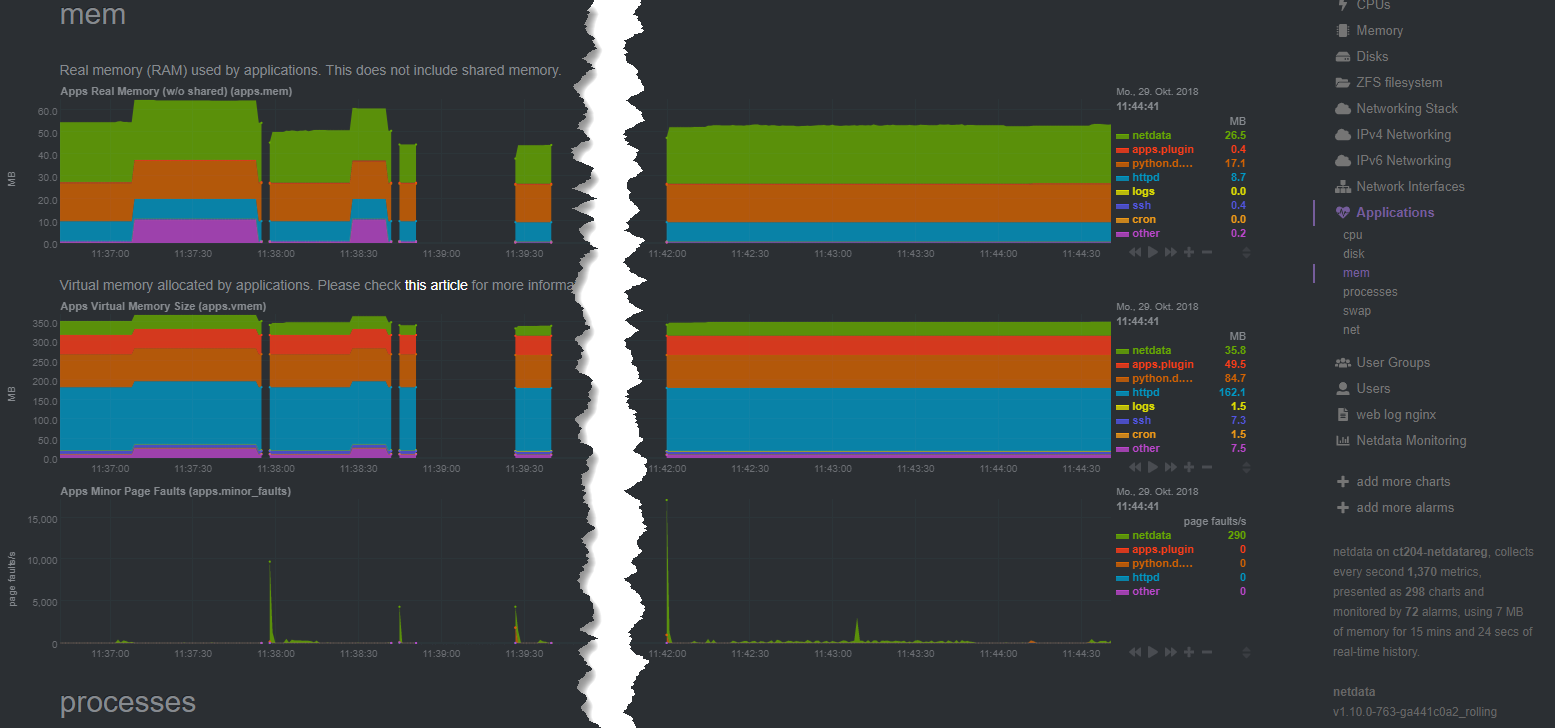Open 'this article' link about virtual memory
The height and width of the screenshot is (728, 1555).
tap(436, 285)
